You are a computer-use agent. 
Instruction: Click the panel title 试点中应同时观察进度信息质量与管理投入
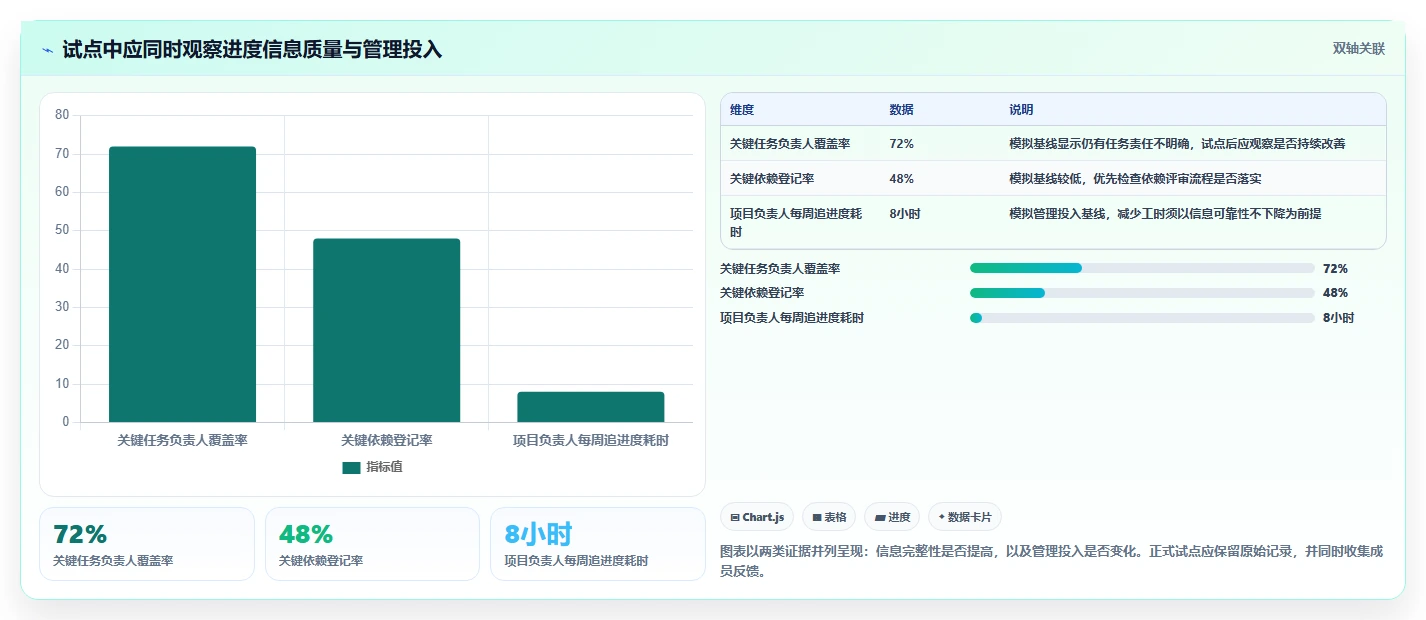pos(252,49)
